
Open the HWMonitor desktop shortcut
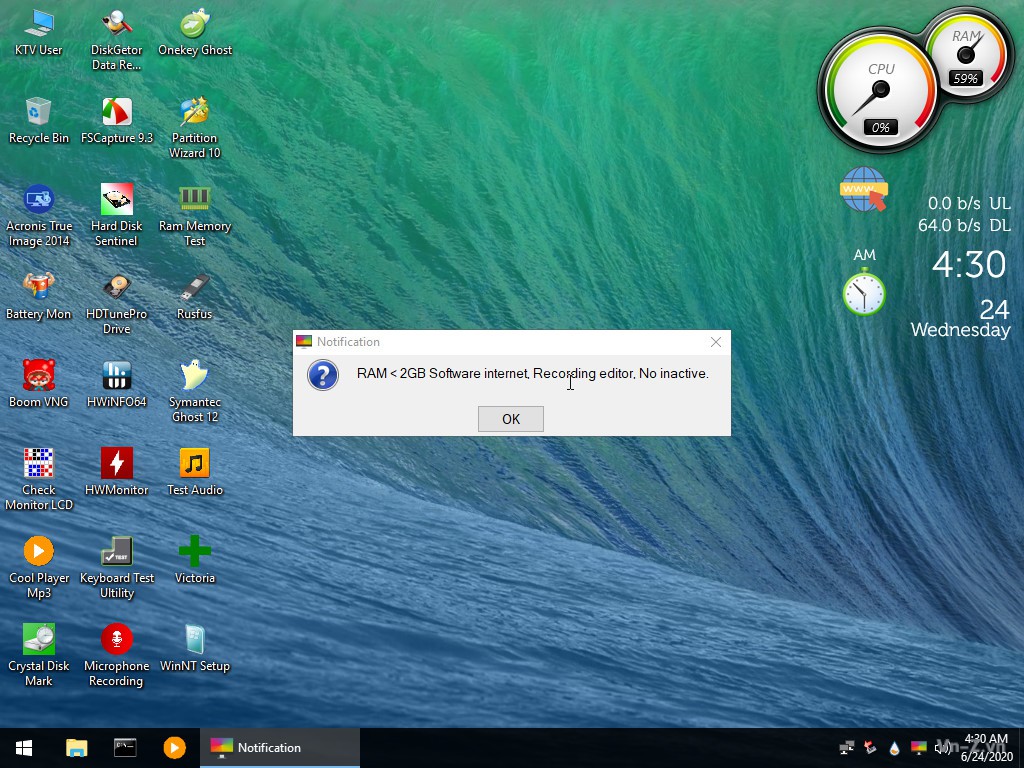click(117, 464)
